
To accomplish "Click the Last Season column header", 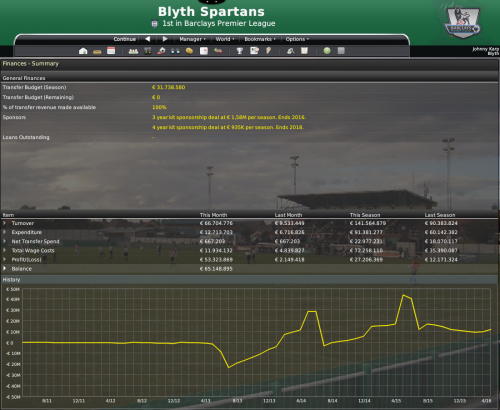I will pos(440,215).
